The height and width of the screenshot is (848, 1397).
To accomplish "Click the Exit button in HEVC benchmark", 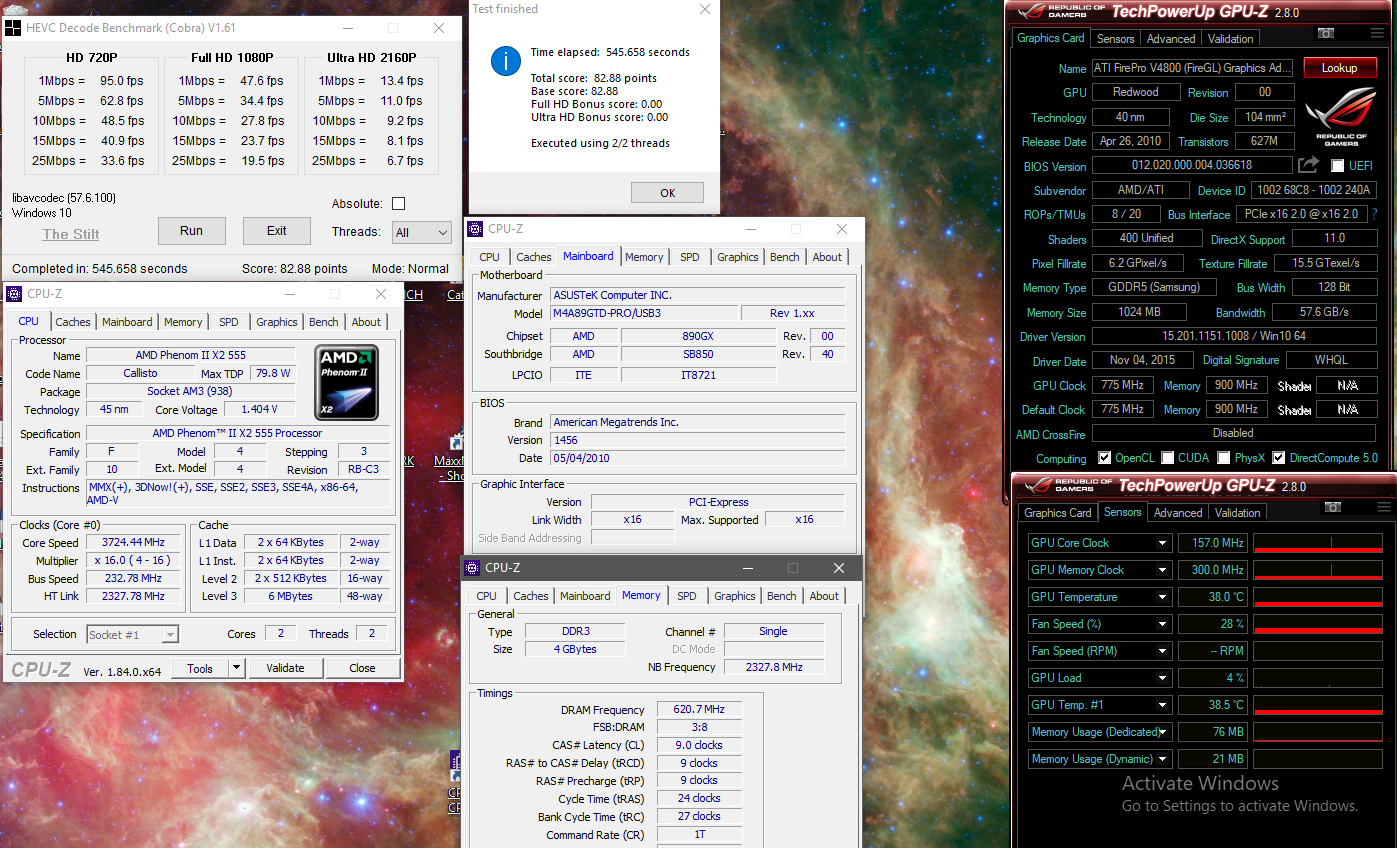I will point(277,231).
